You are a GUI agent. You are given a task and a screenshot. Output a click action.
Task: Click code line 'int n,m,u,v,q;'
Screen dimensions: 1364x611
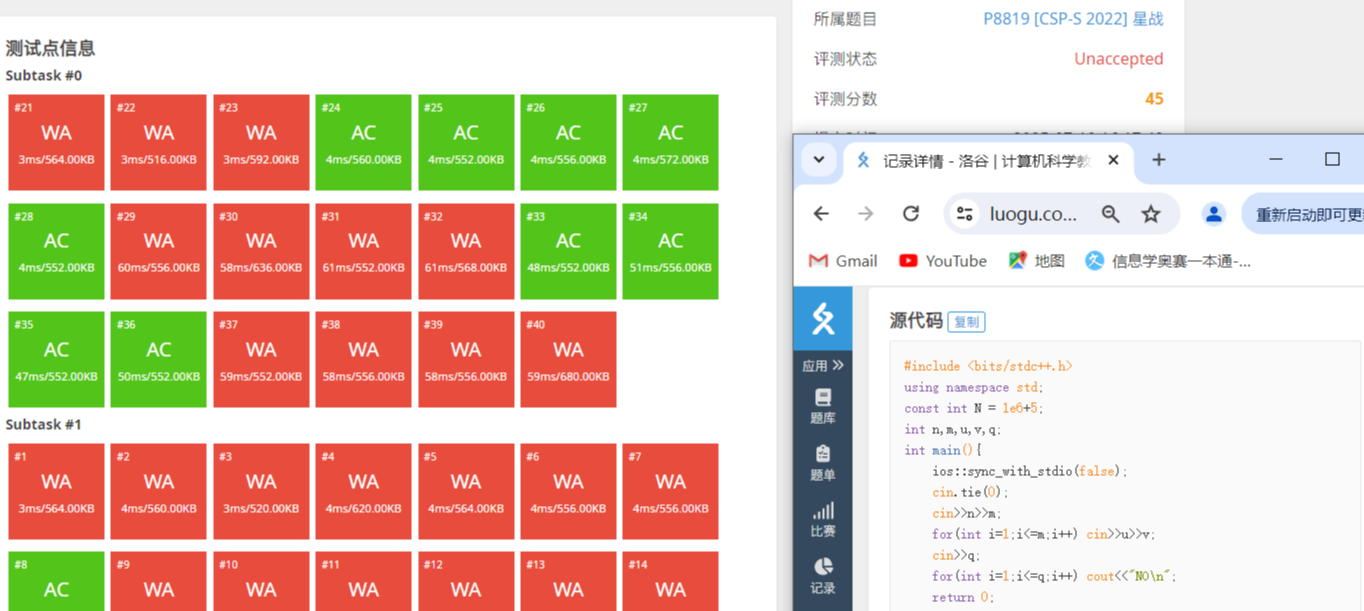tap(952, 429)
